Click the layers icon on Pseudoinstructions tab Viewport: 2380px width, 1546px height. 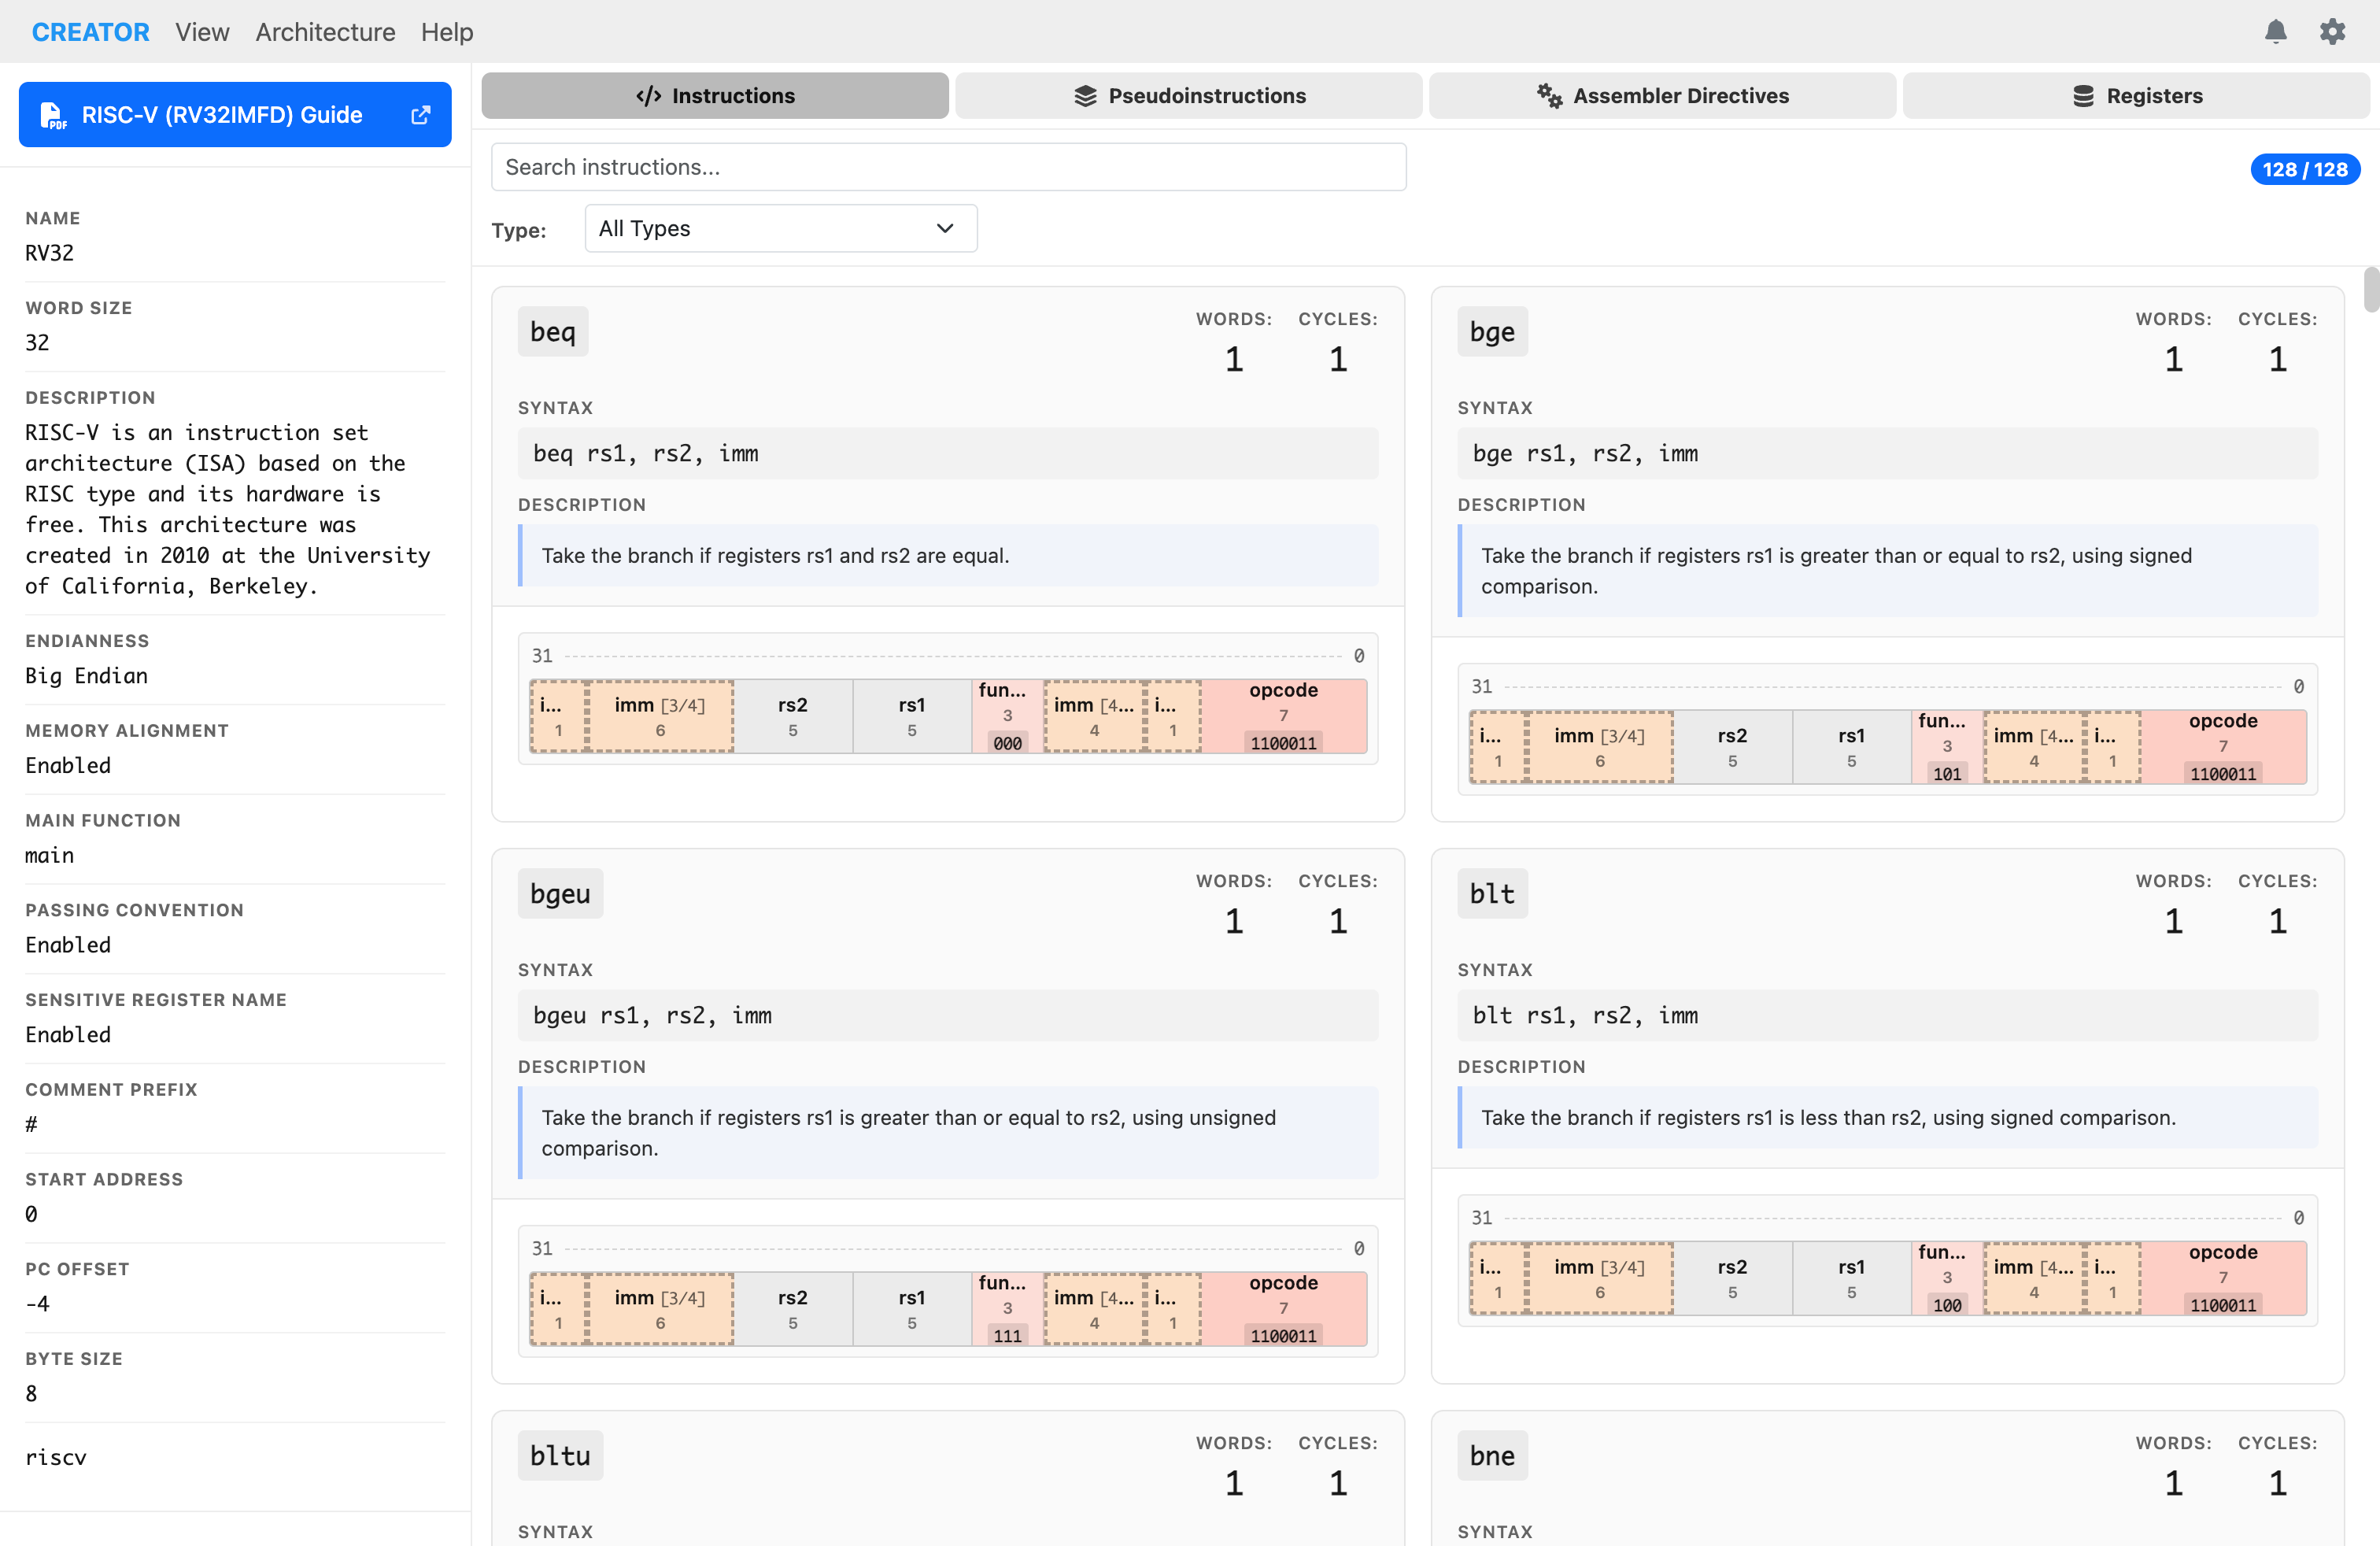tap(1085, 96)
